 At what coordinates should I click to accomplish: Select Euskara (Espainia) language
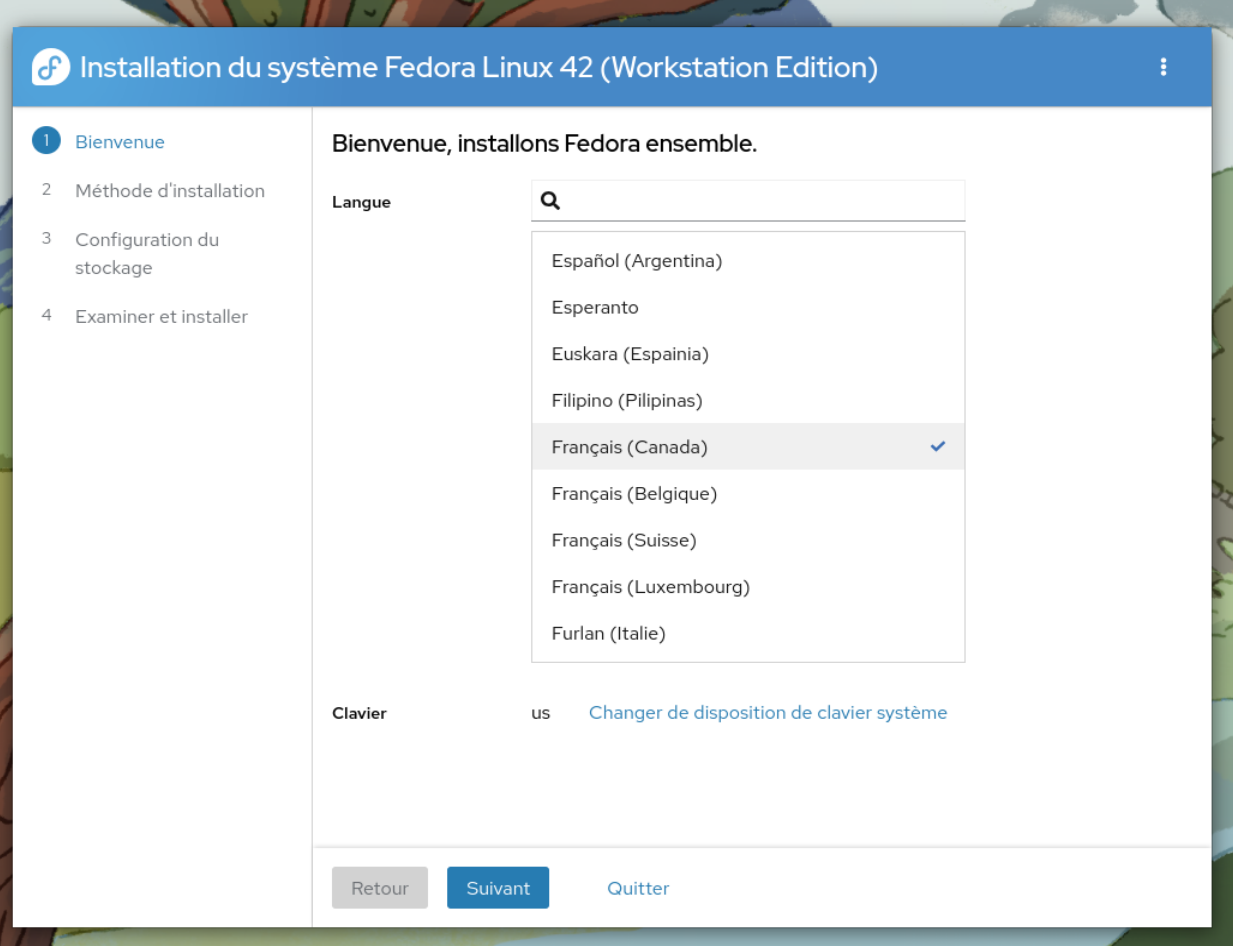click(630, 354)
